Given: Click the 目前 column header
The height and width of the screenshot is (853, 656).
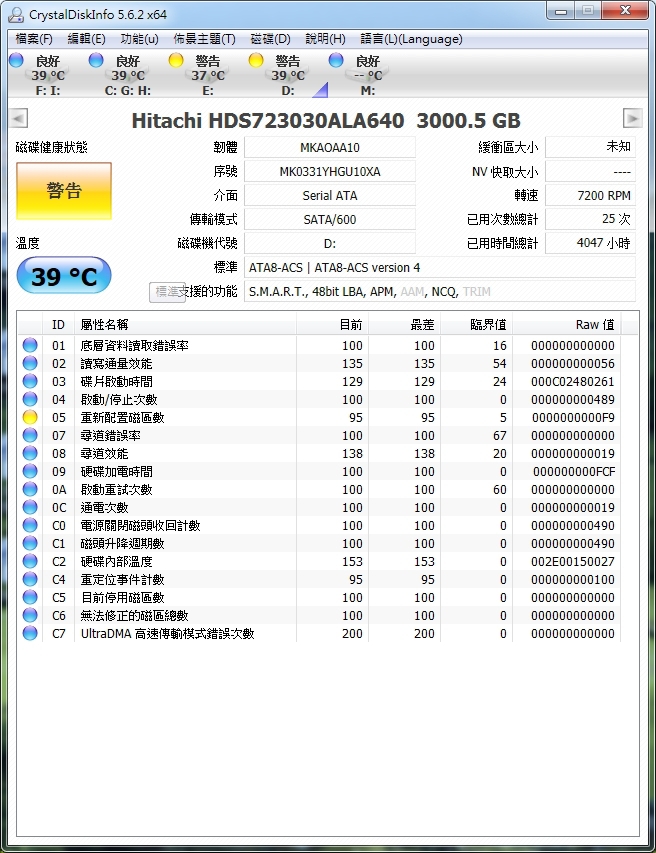Looking at the screenshot, I should [332, 325].
